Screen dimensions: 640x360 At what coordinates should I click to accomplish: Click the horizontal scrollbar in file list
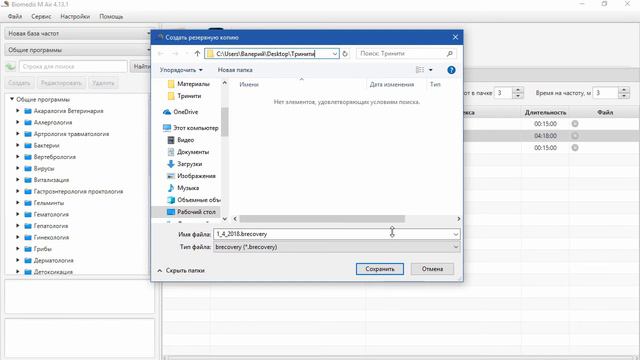pos(322,219)
